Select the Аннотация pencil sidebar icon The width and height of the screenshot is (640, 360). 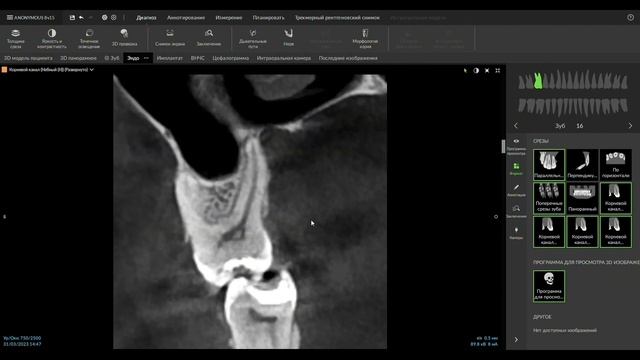click(x=516, y=191)
